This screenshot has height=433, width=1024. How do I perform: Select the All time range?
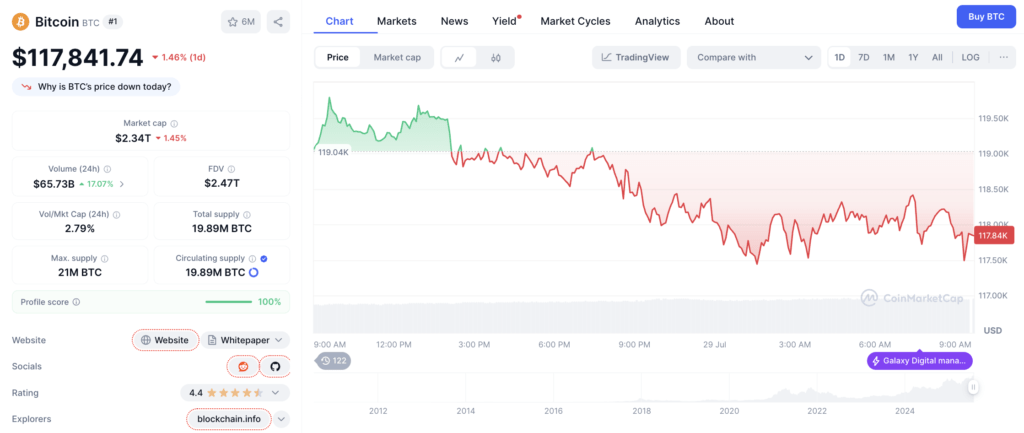pos(937,57)
